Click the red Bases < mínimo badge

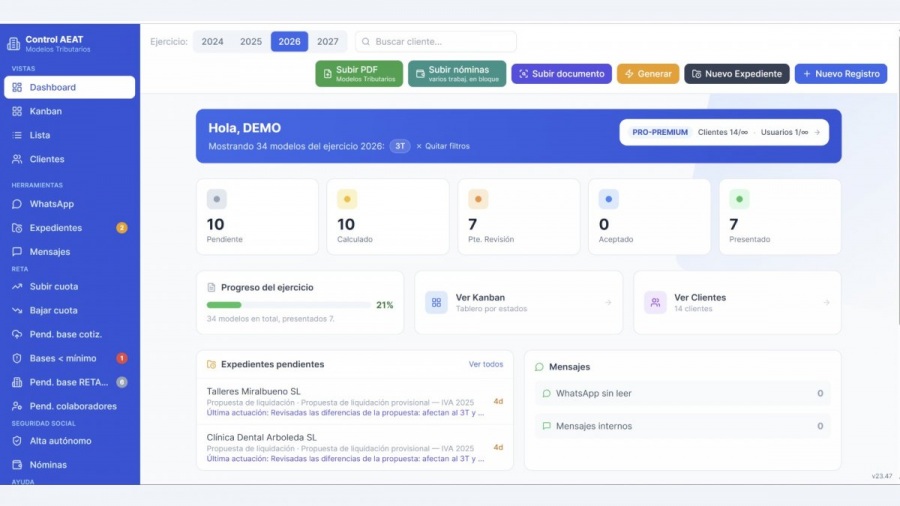[x=122, y=358]
